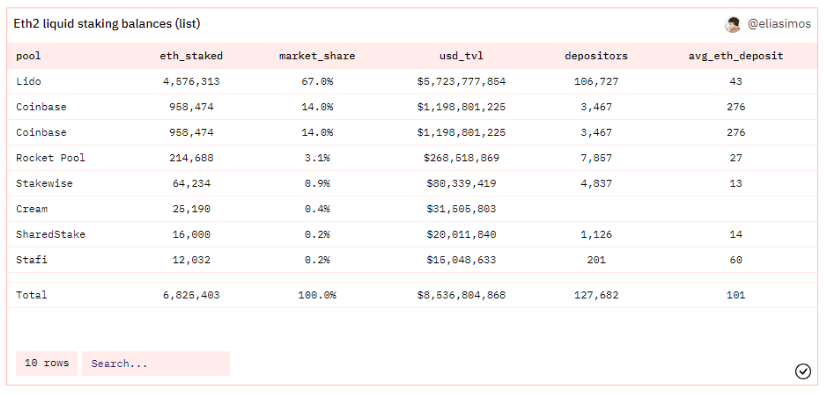The height and width of the screenshot is (397, 823).
Task: Select the Rocket Pool row
Action: [x=412, y=158]
